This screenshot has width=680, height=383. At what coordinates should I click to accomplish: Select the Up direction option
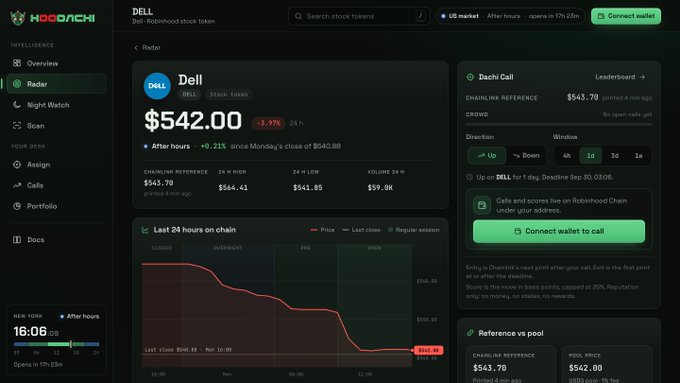[487, 155]
